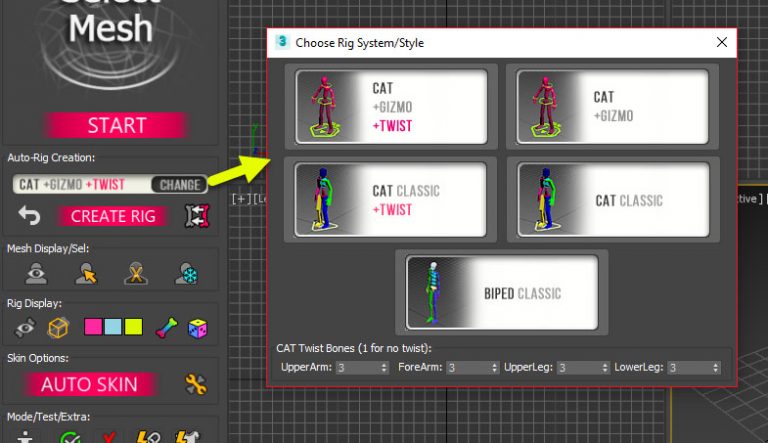The width and height of the screenshot is (768, 443).
Task: Click the bone mirror icon right of Create Rig
Action: point(194,216)
